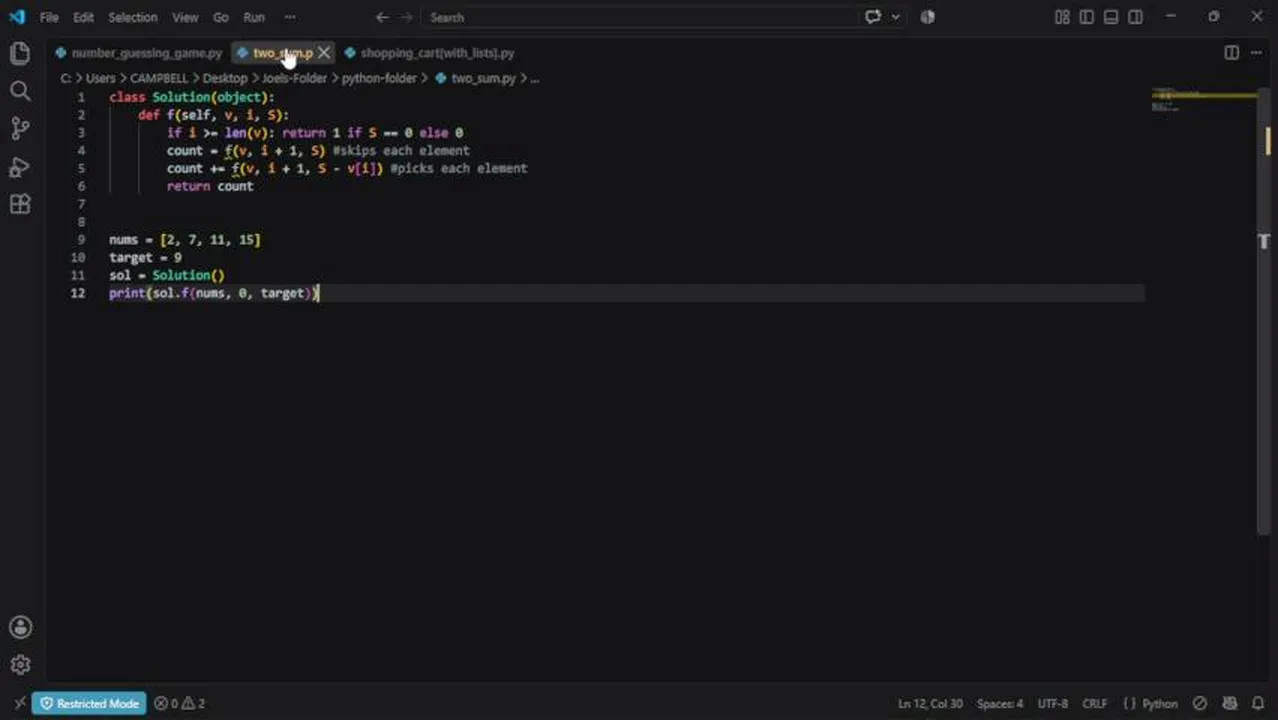Switch to number_guessing_game.py tab
1278x720 pixels.
[x=139, y=53]
